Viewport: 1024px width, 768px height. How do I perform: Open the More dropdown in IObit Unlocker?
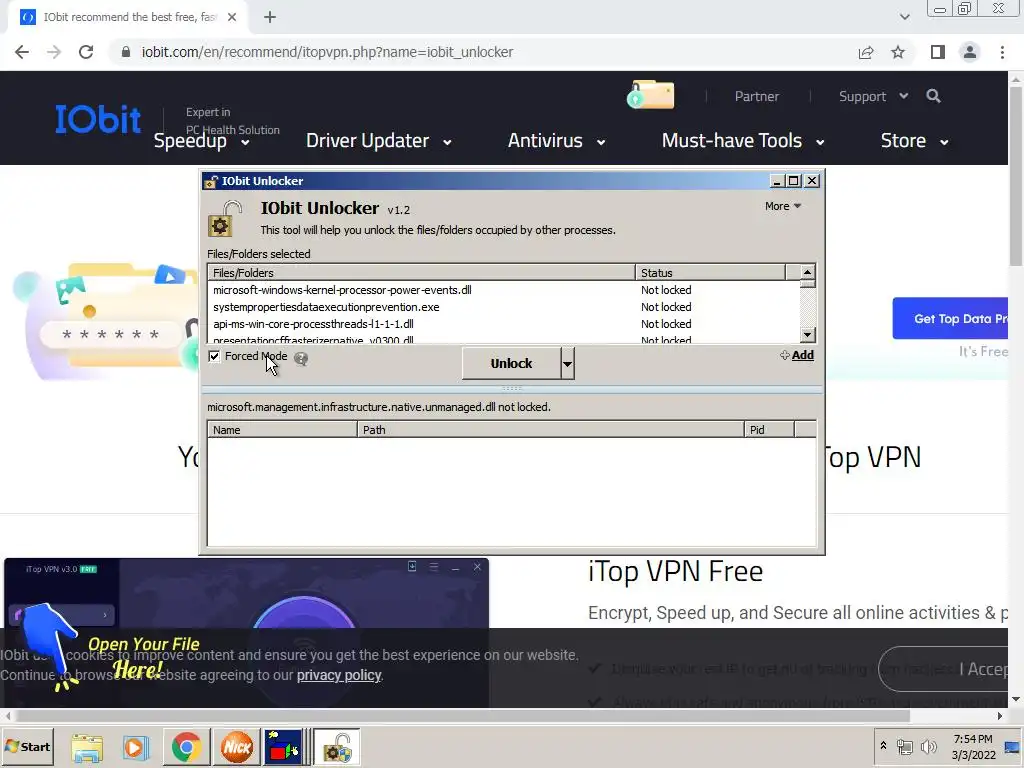coord(783,206)
